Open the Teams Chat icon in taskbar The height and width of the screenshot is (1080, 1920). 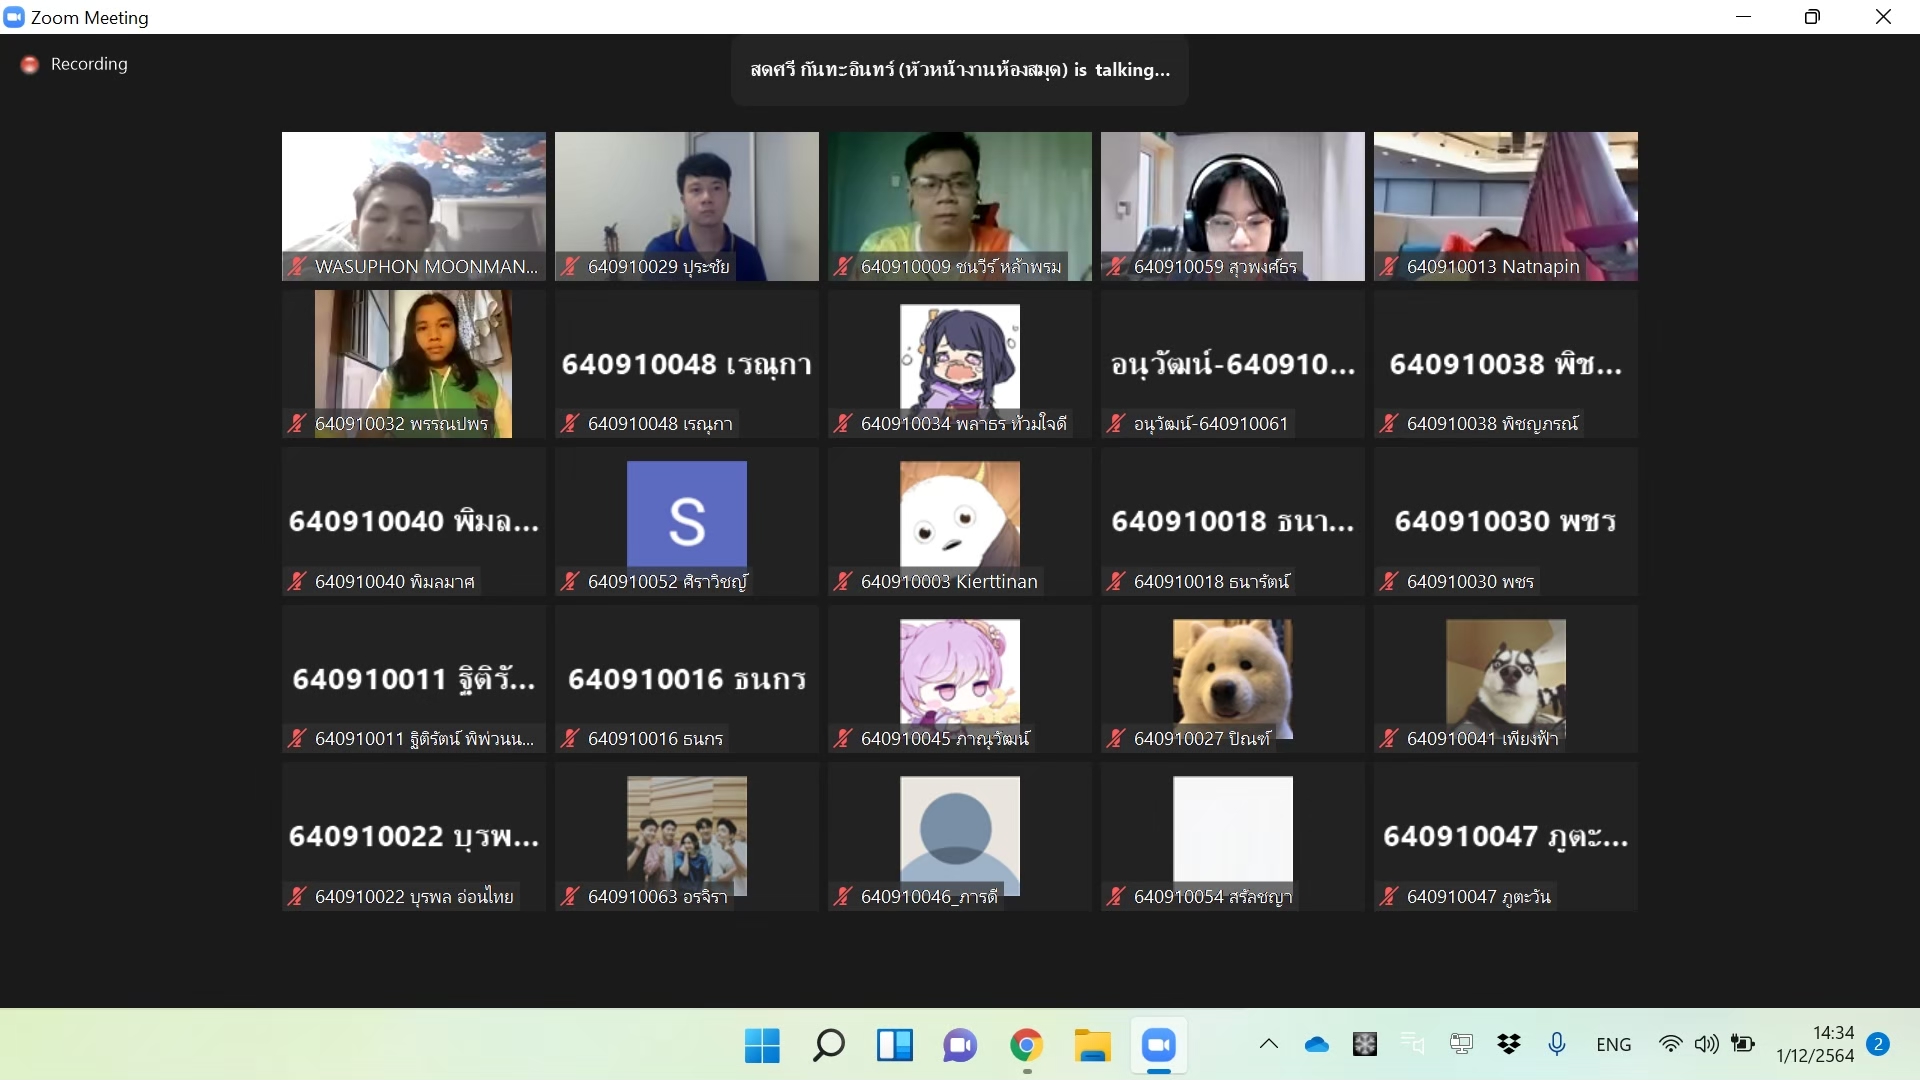pyautogui.click(x=960, y=1045)
